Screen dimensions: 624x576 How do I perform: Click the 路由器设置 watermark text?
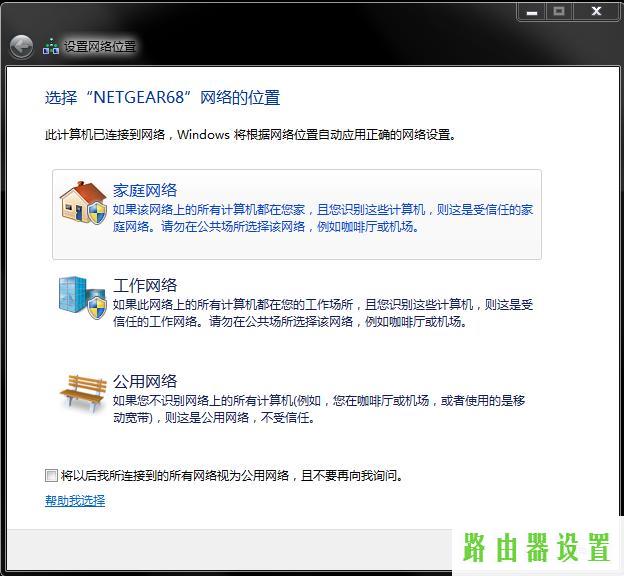tap(535, 548)
